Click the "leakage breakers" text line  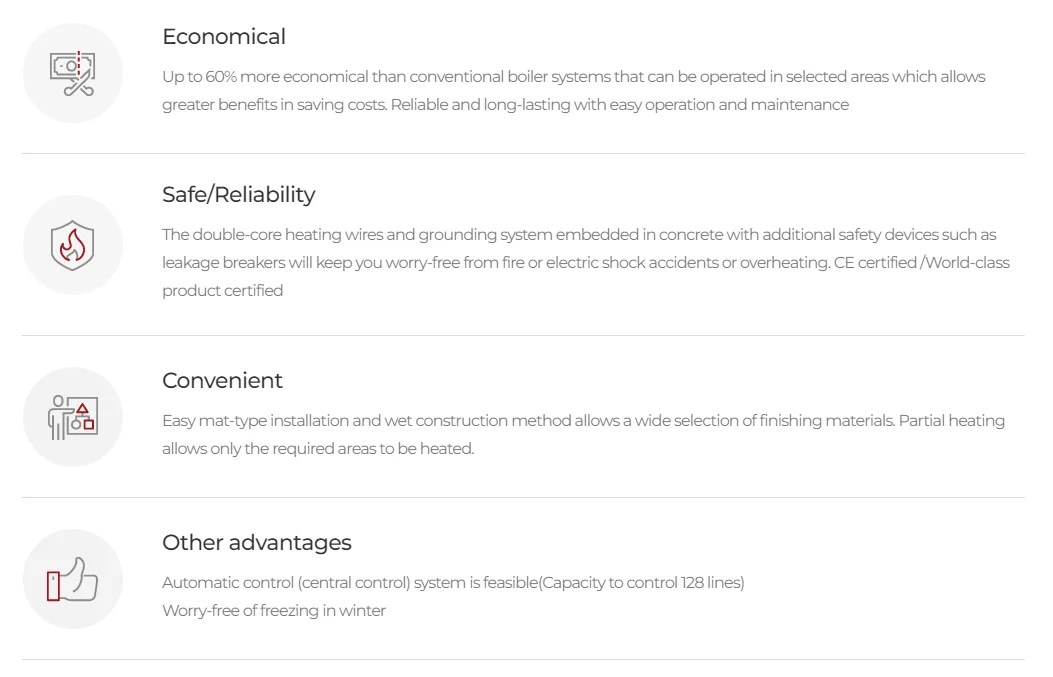[x=495, y=263]
